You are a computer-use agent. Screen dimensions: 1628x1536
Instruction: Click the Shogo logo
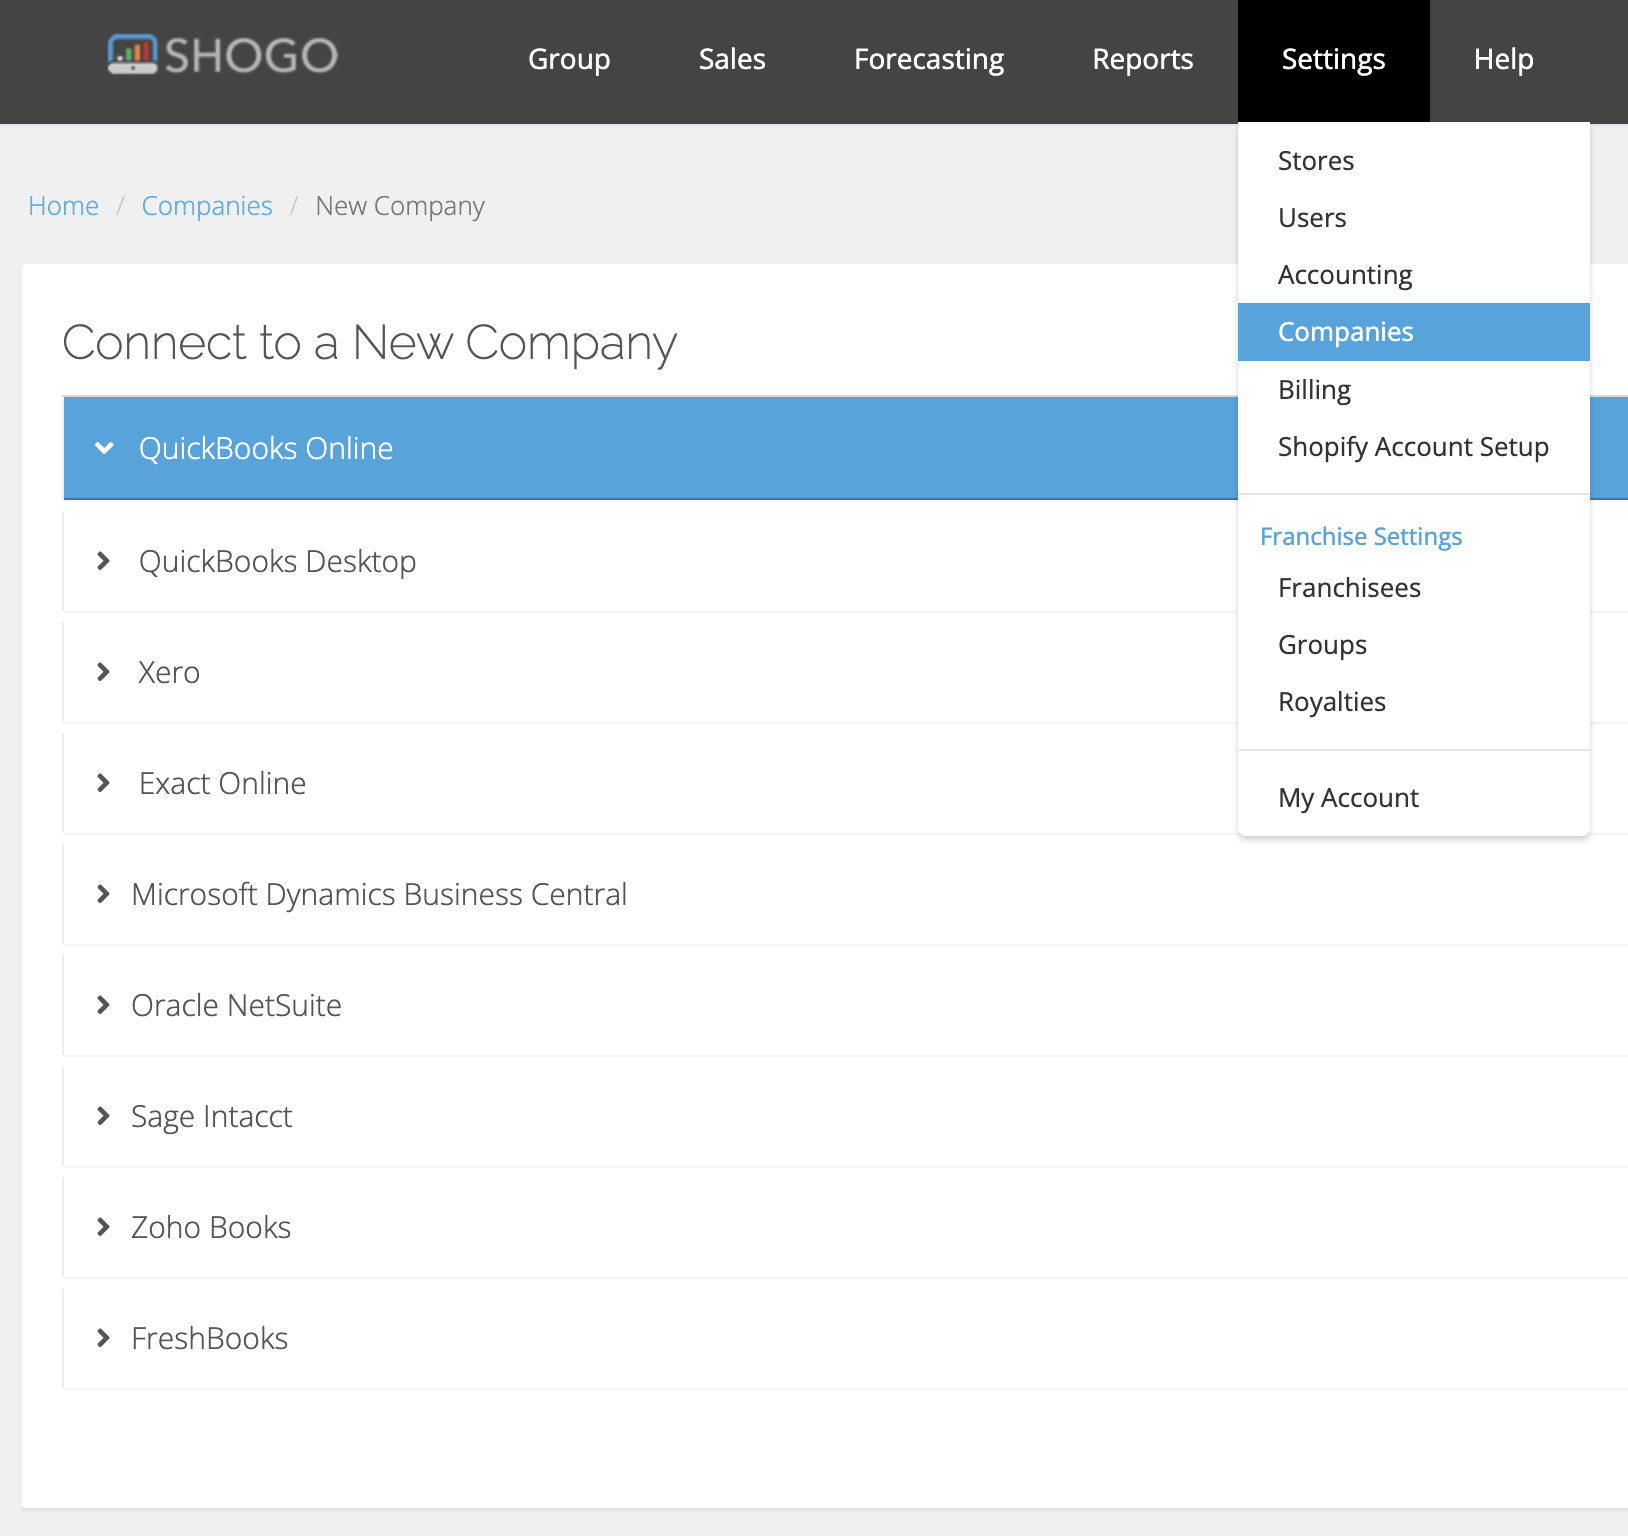point(222,55)
